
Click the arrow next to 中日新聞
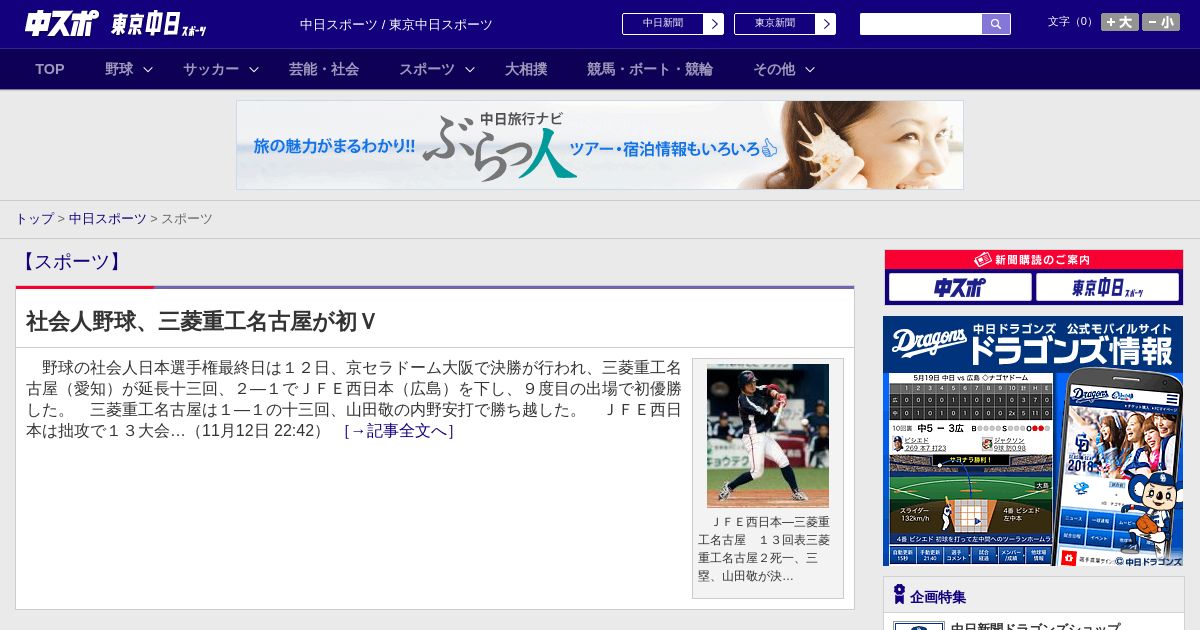(x=714, y=24)
